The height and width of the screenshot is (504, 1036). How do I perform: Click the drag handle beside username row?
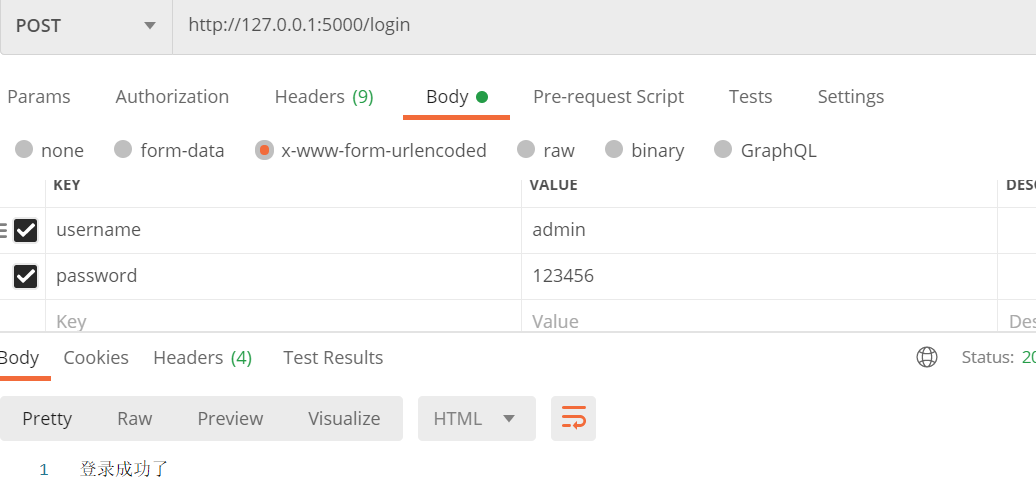[x=4, y=230]
